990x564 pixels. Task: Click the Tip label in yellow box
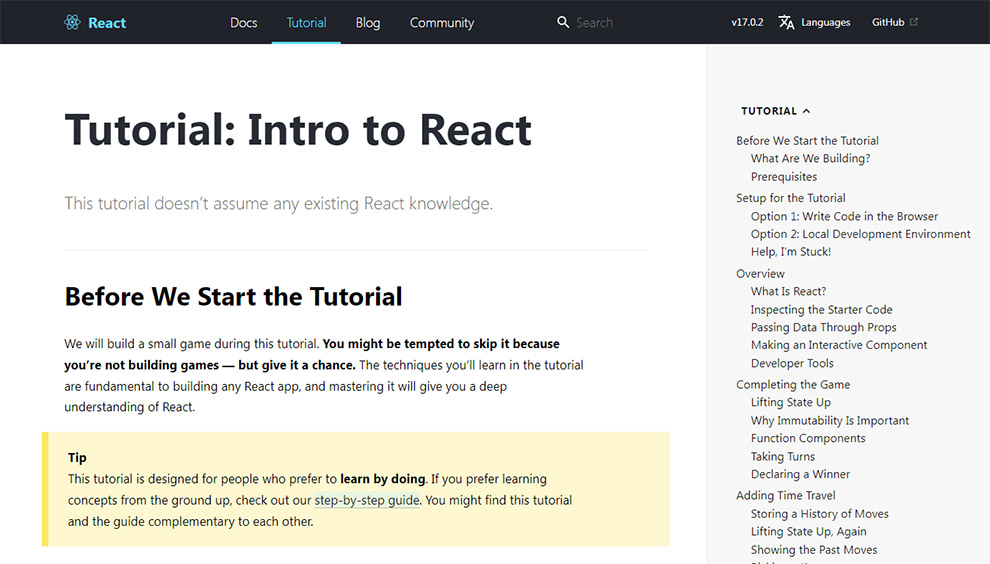click(x=77, y=458)
